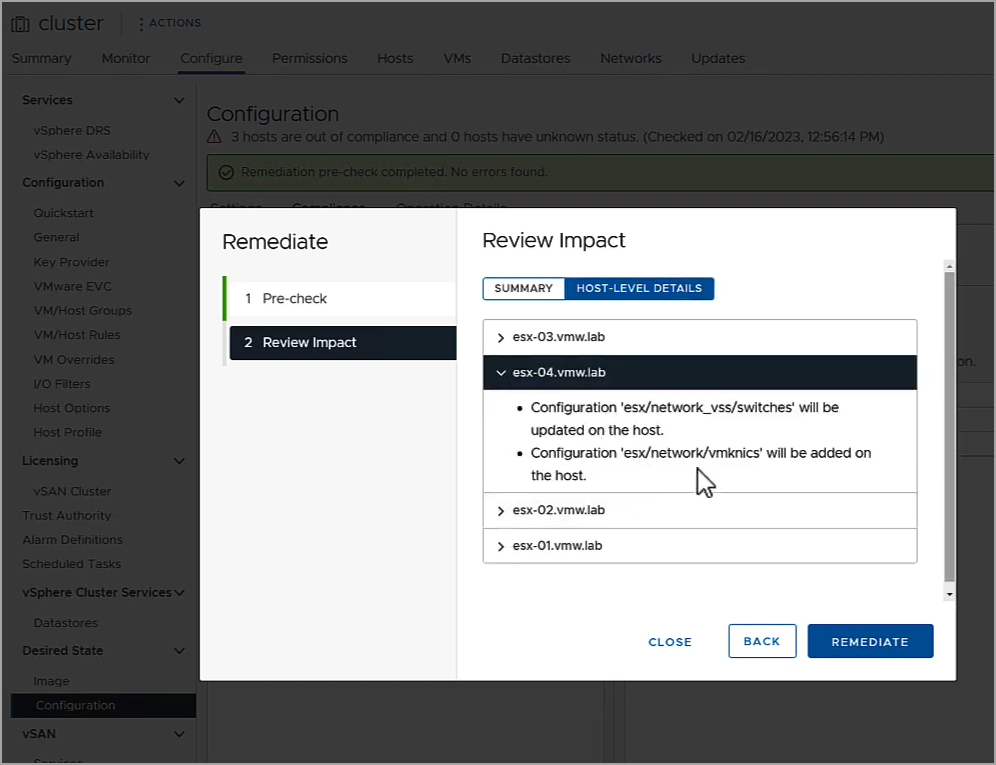Click the scroll down arrow in dialog

click(x=949, y=595)
